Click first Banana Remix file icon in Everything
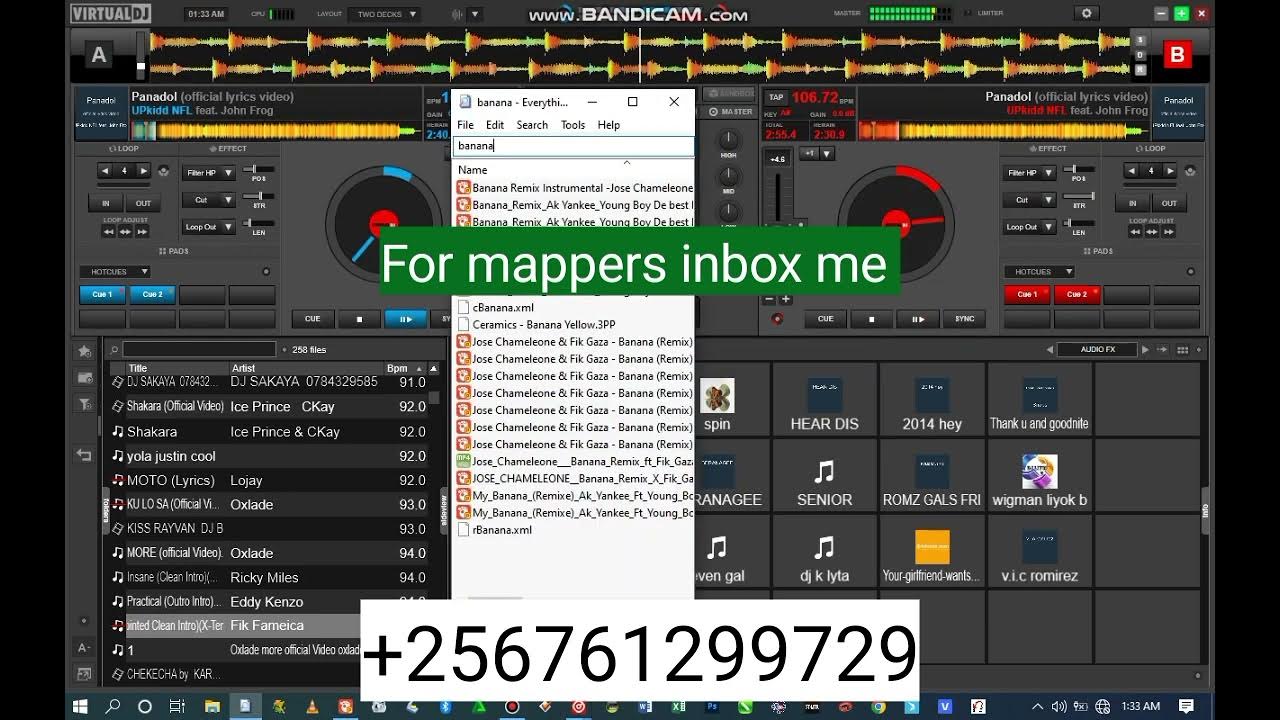The width and height of the screenshot is (1280, 720). coord(463,188)
